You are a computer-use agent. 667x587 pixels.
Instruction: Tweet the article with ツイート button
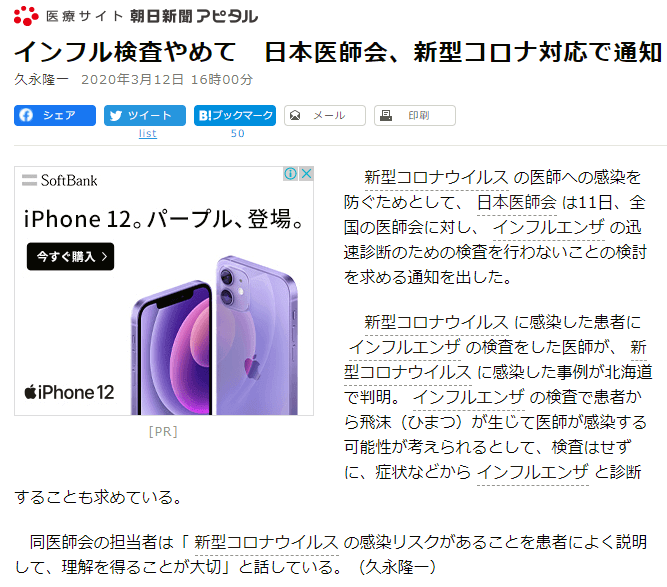click(x=145, y=115)
